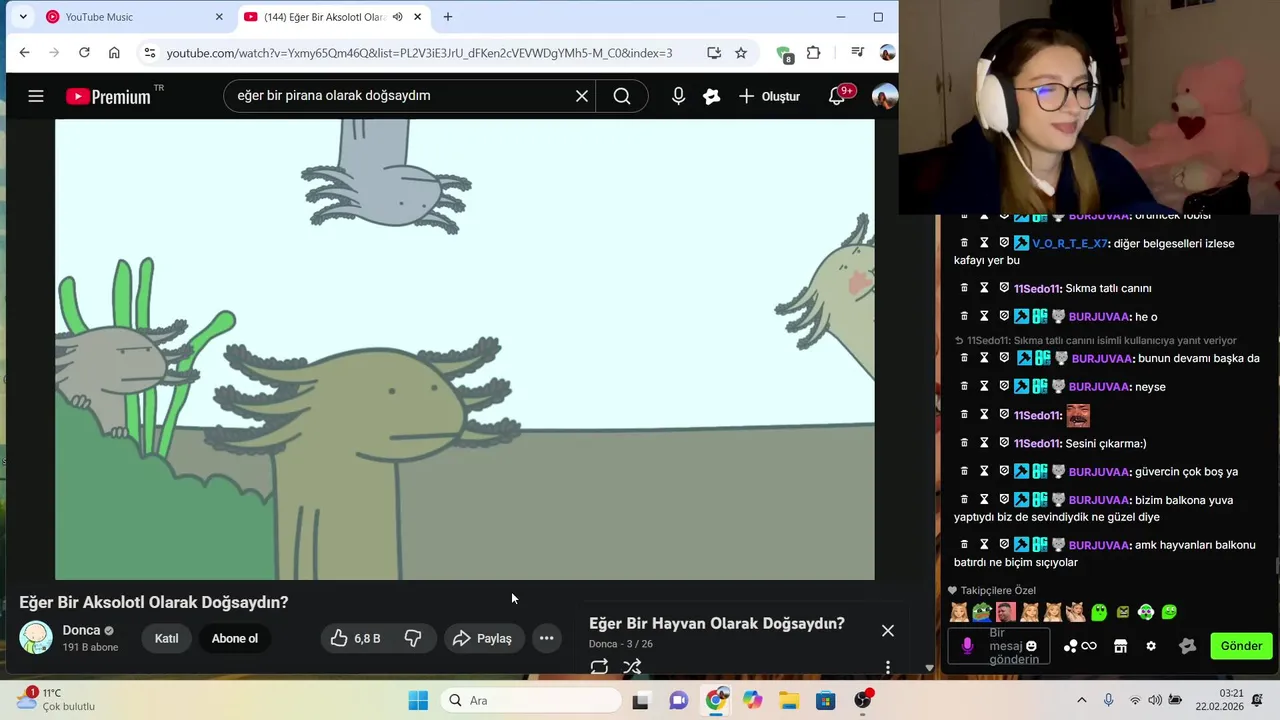The width and height of the screenshot is (1280, 720).
Task: Install app icon in address bar
Action: (x=713, y=53)
